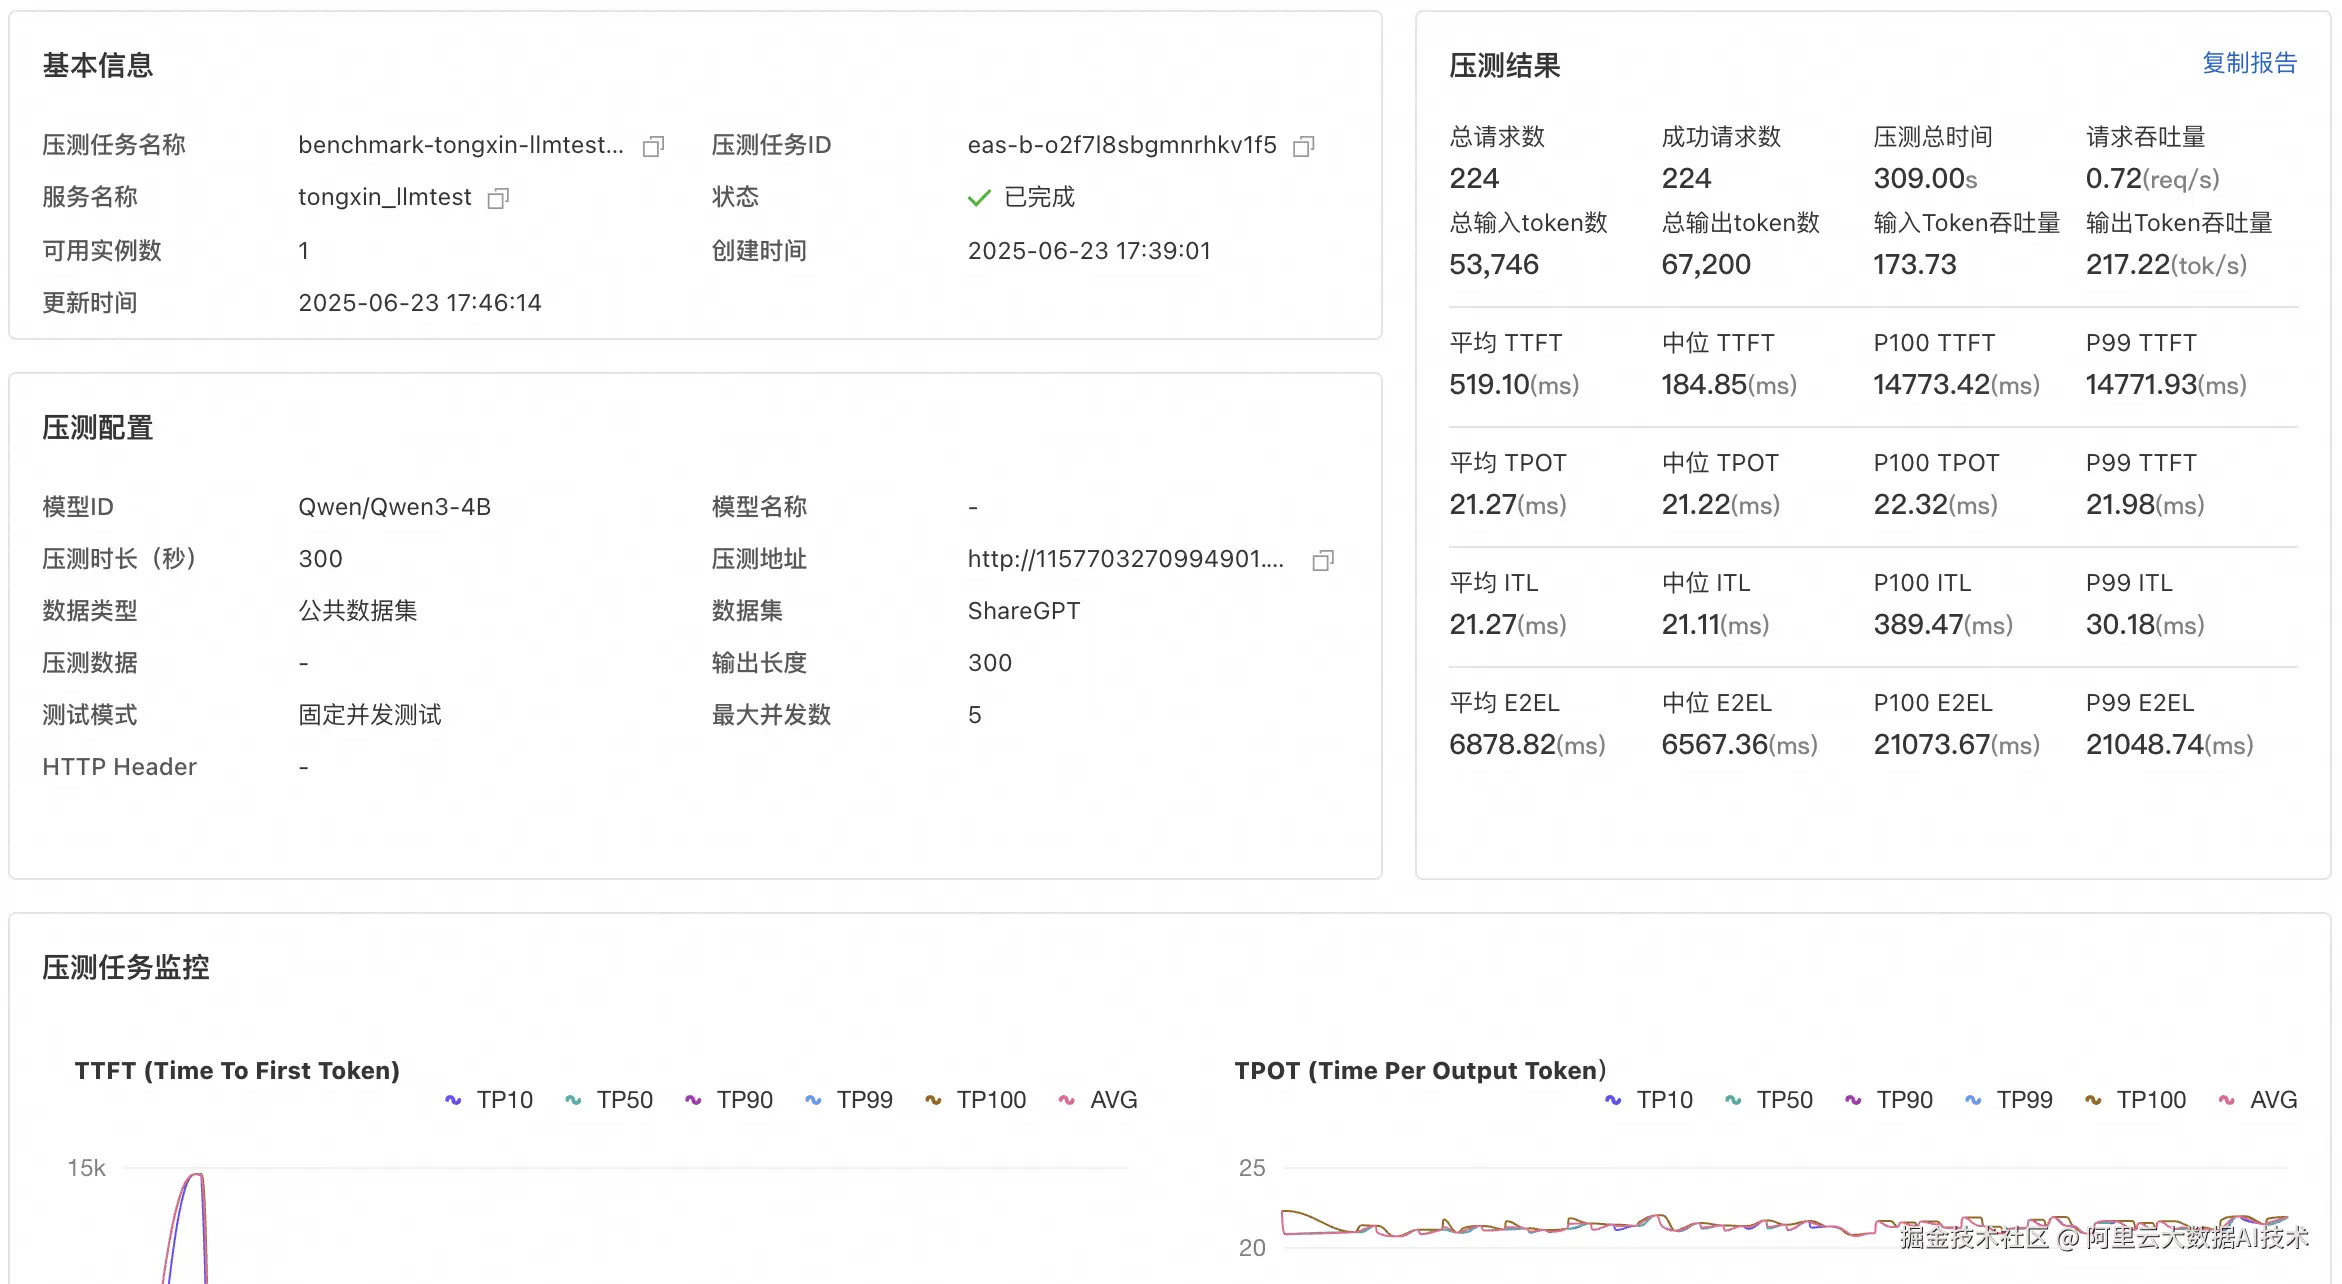Click the creation time 2025-06-23 17:39:01
This screenshot has width=2342, height=1284.
point(1089,251)
